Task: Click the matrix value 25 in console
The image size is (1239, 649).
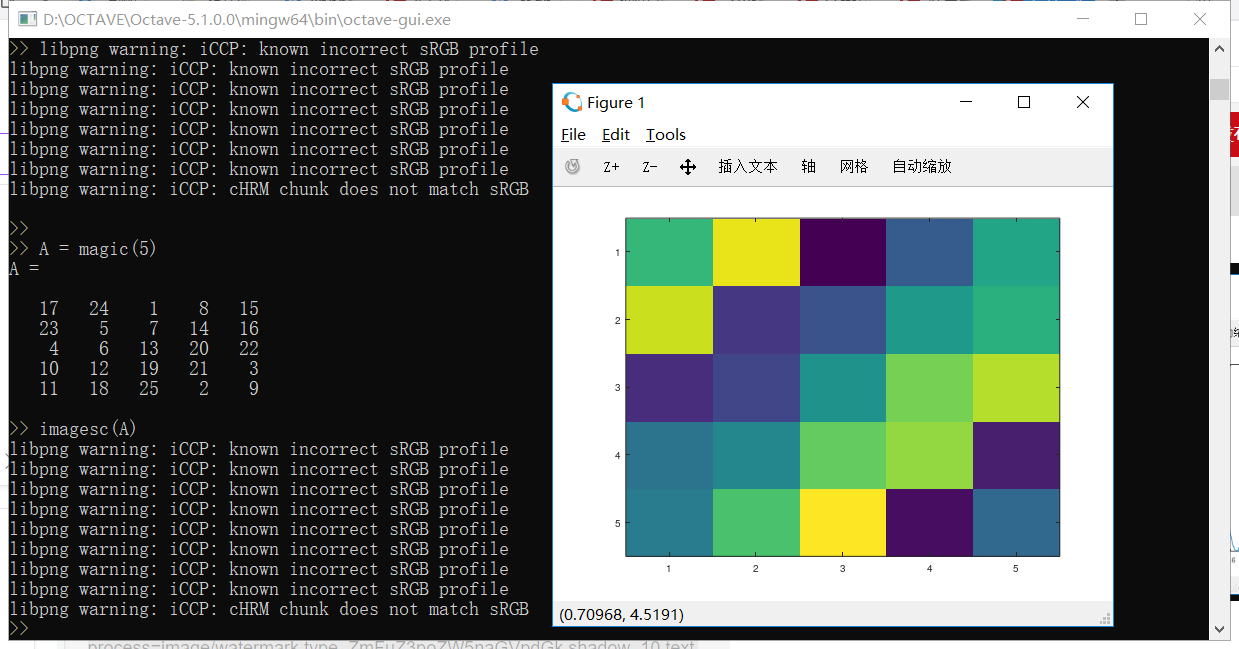Action: point(149,389)
